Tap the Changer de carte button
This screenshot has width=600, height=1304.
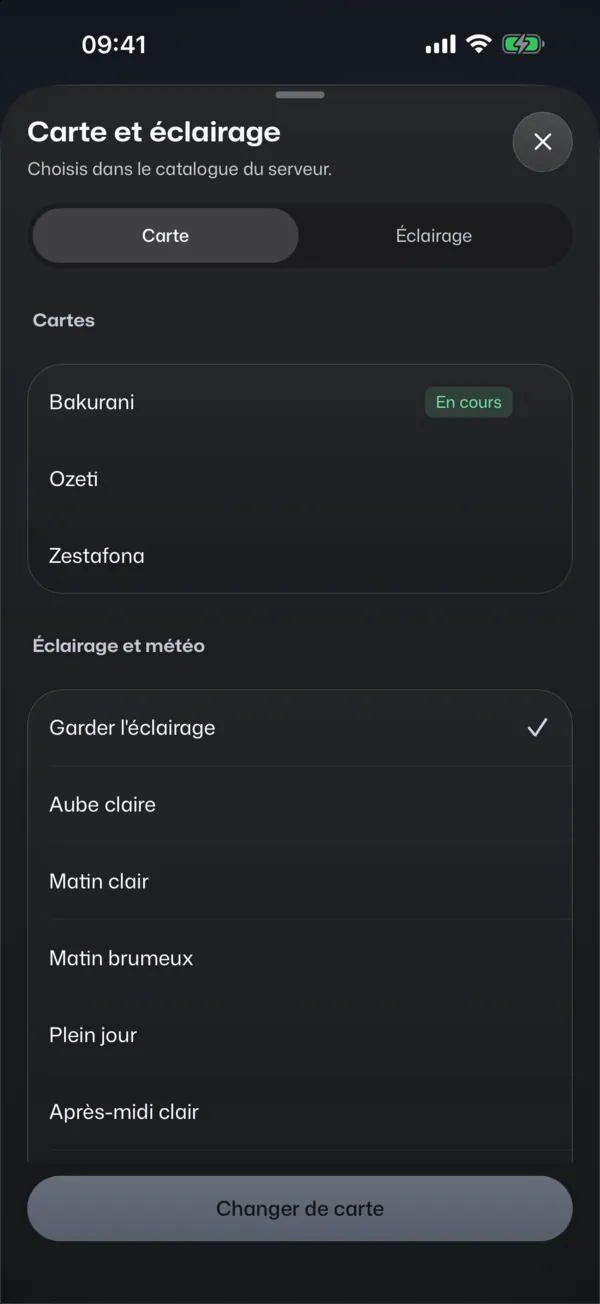point(300,1208)
